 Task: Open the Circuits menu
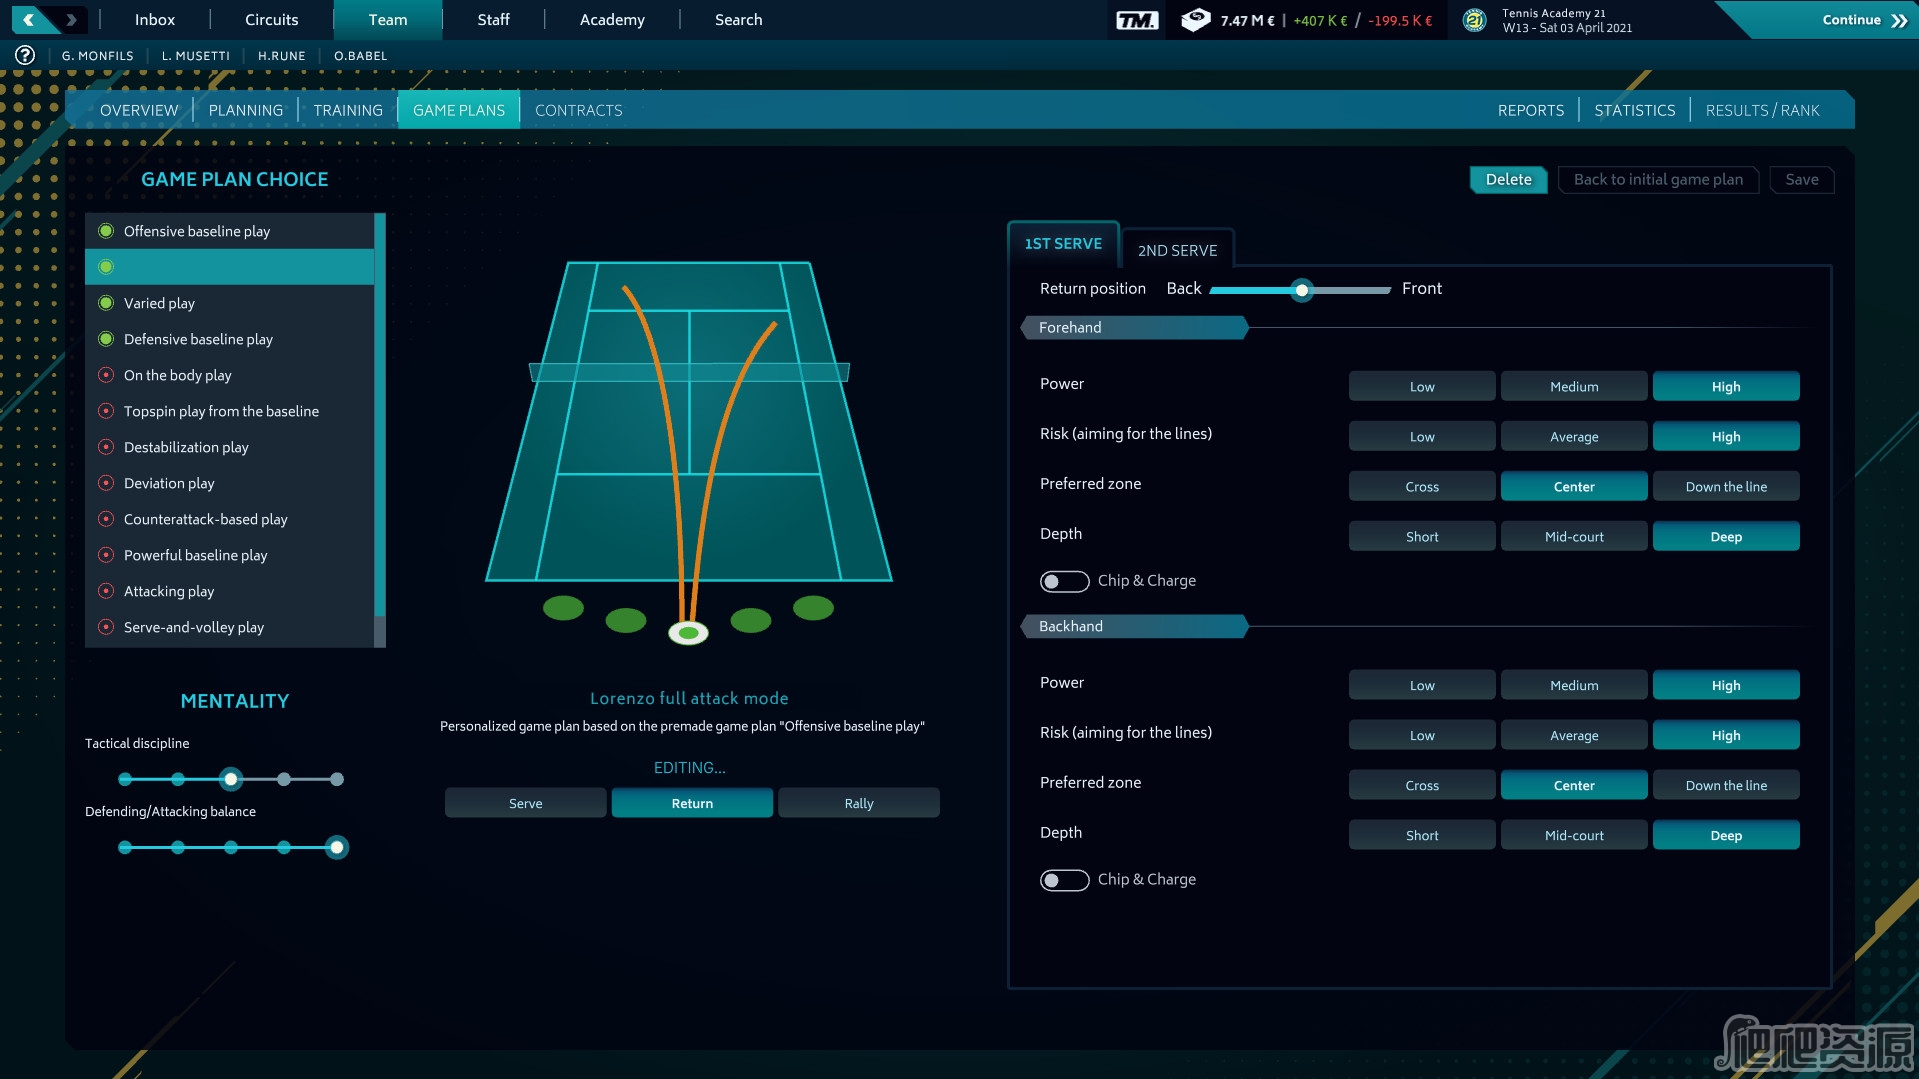tap(272, 20)
